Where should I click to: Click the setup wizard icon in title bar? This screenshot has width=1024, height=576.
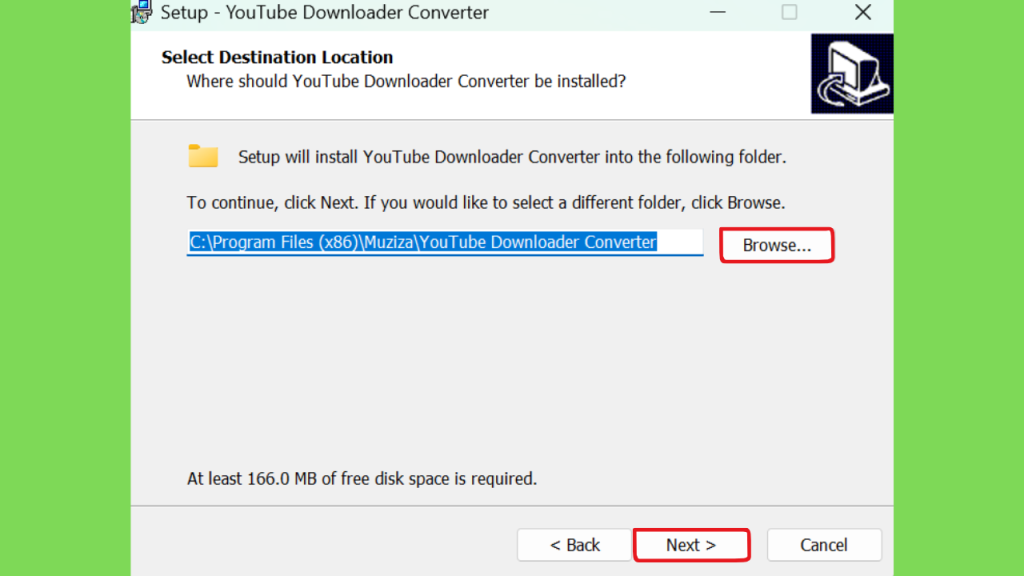click(x=141, y=12)
